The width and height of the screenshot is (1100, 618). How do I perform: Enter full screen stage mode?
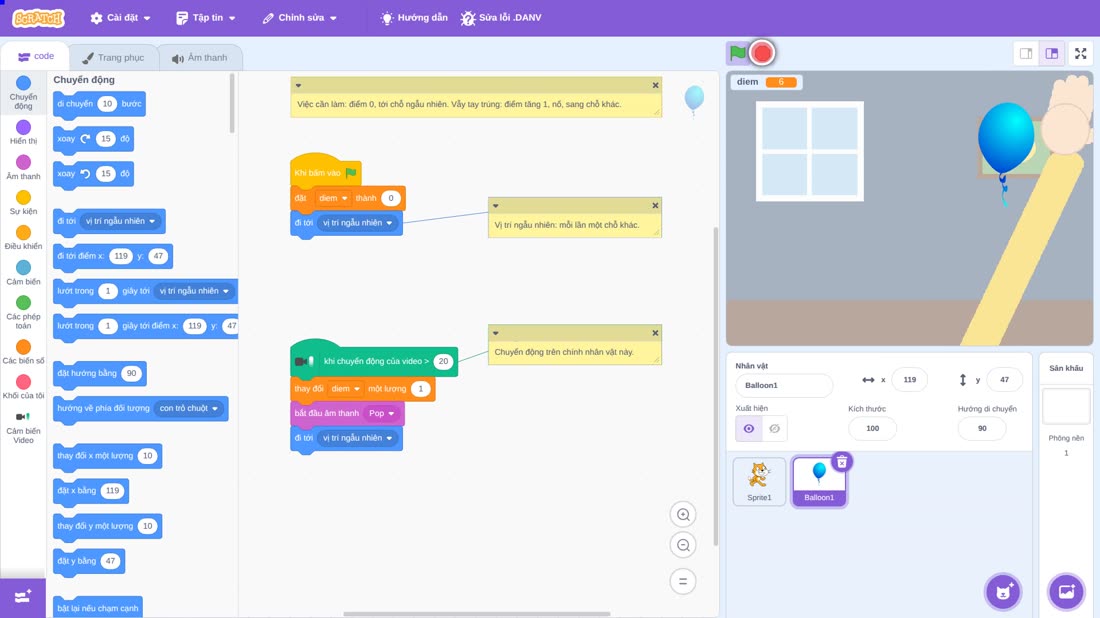[x=1080, y=53]
